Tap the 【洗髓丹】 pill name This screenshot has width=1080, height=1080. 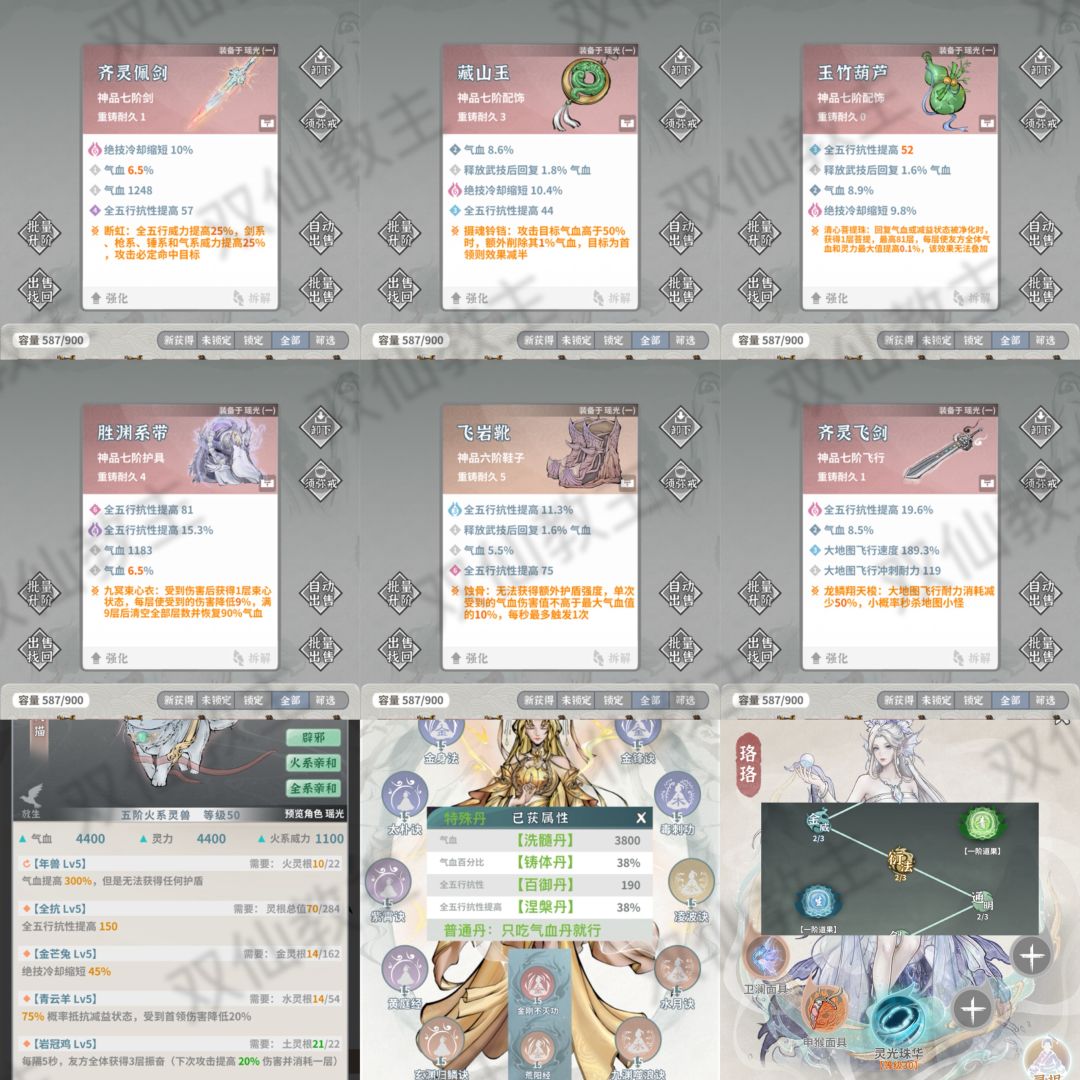click(545, 840)
